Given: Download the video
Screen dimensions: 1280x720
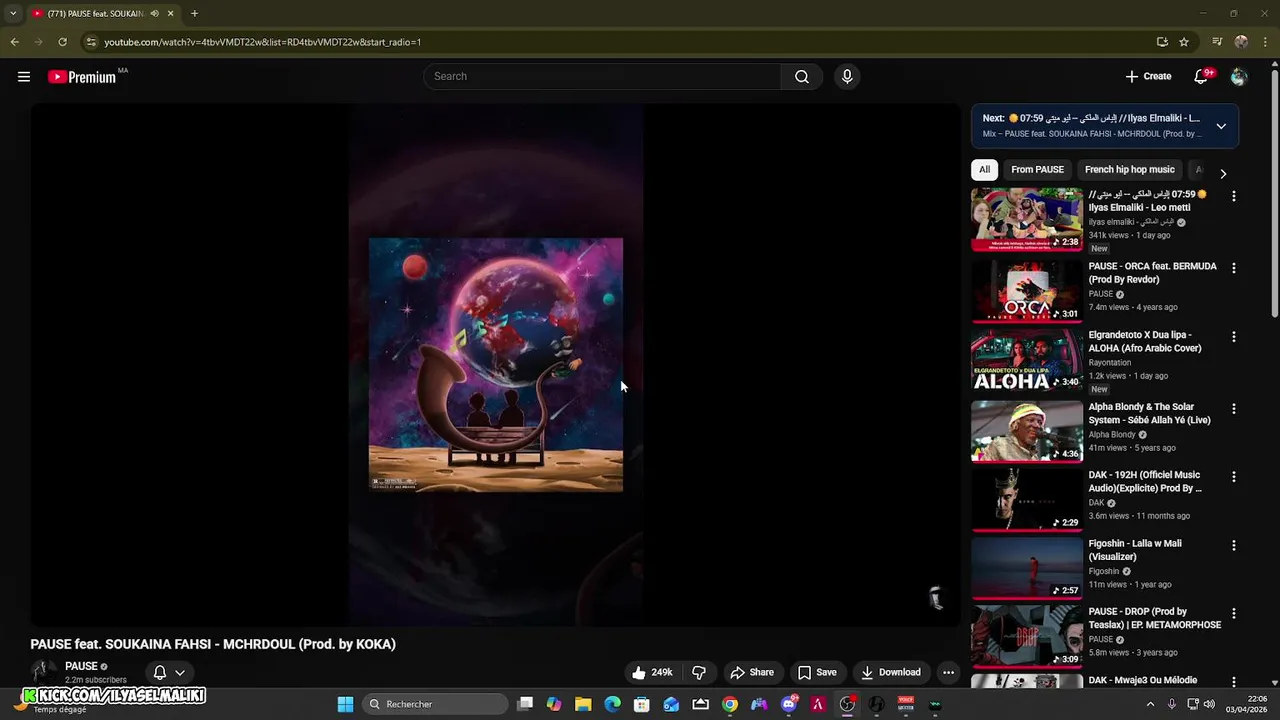Looking at the screenshot, I should click(891, 672).
